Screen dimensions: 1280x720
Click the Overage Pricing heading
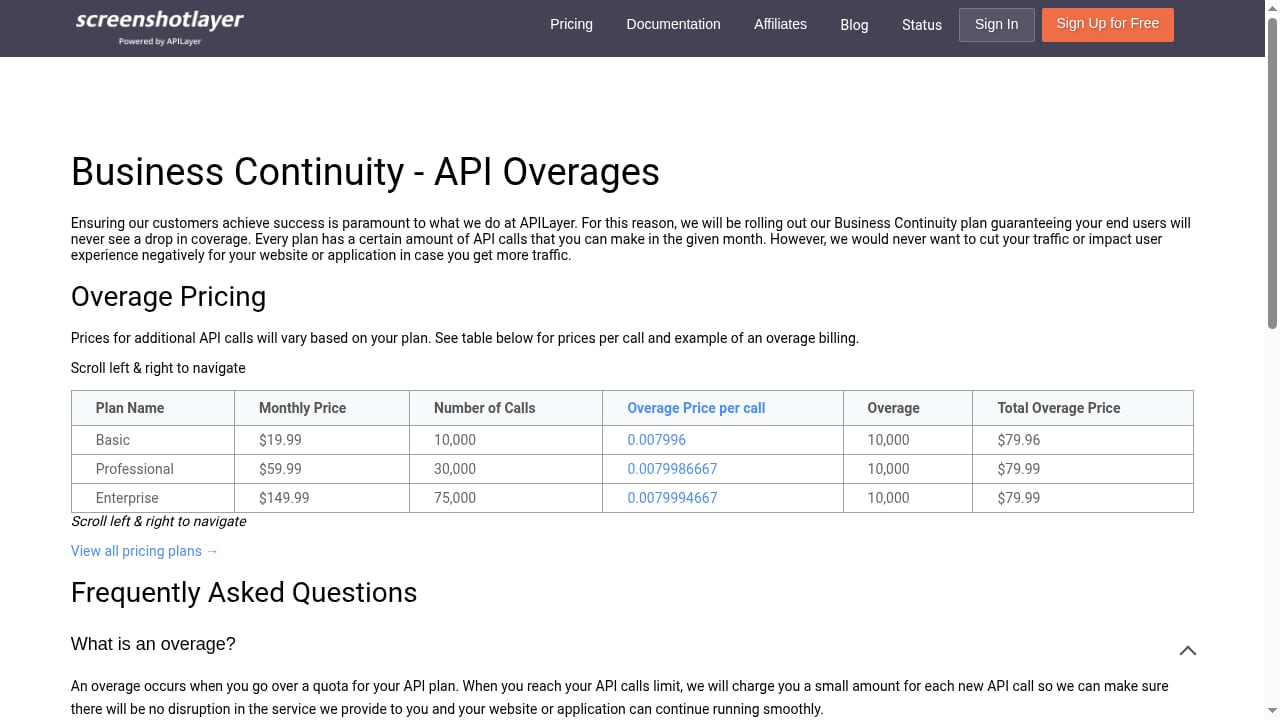pyautogui.click(x=168, y=297)
